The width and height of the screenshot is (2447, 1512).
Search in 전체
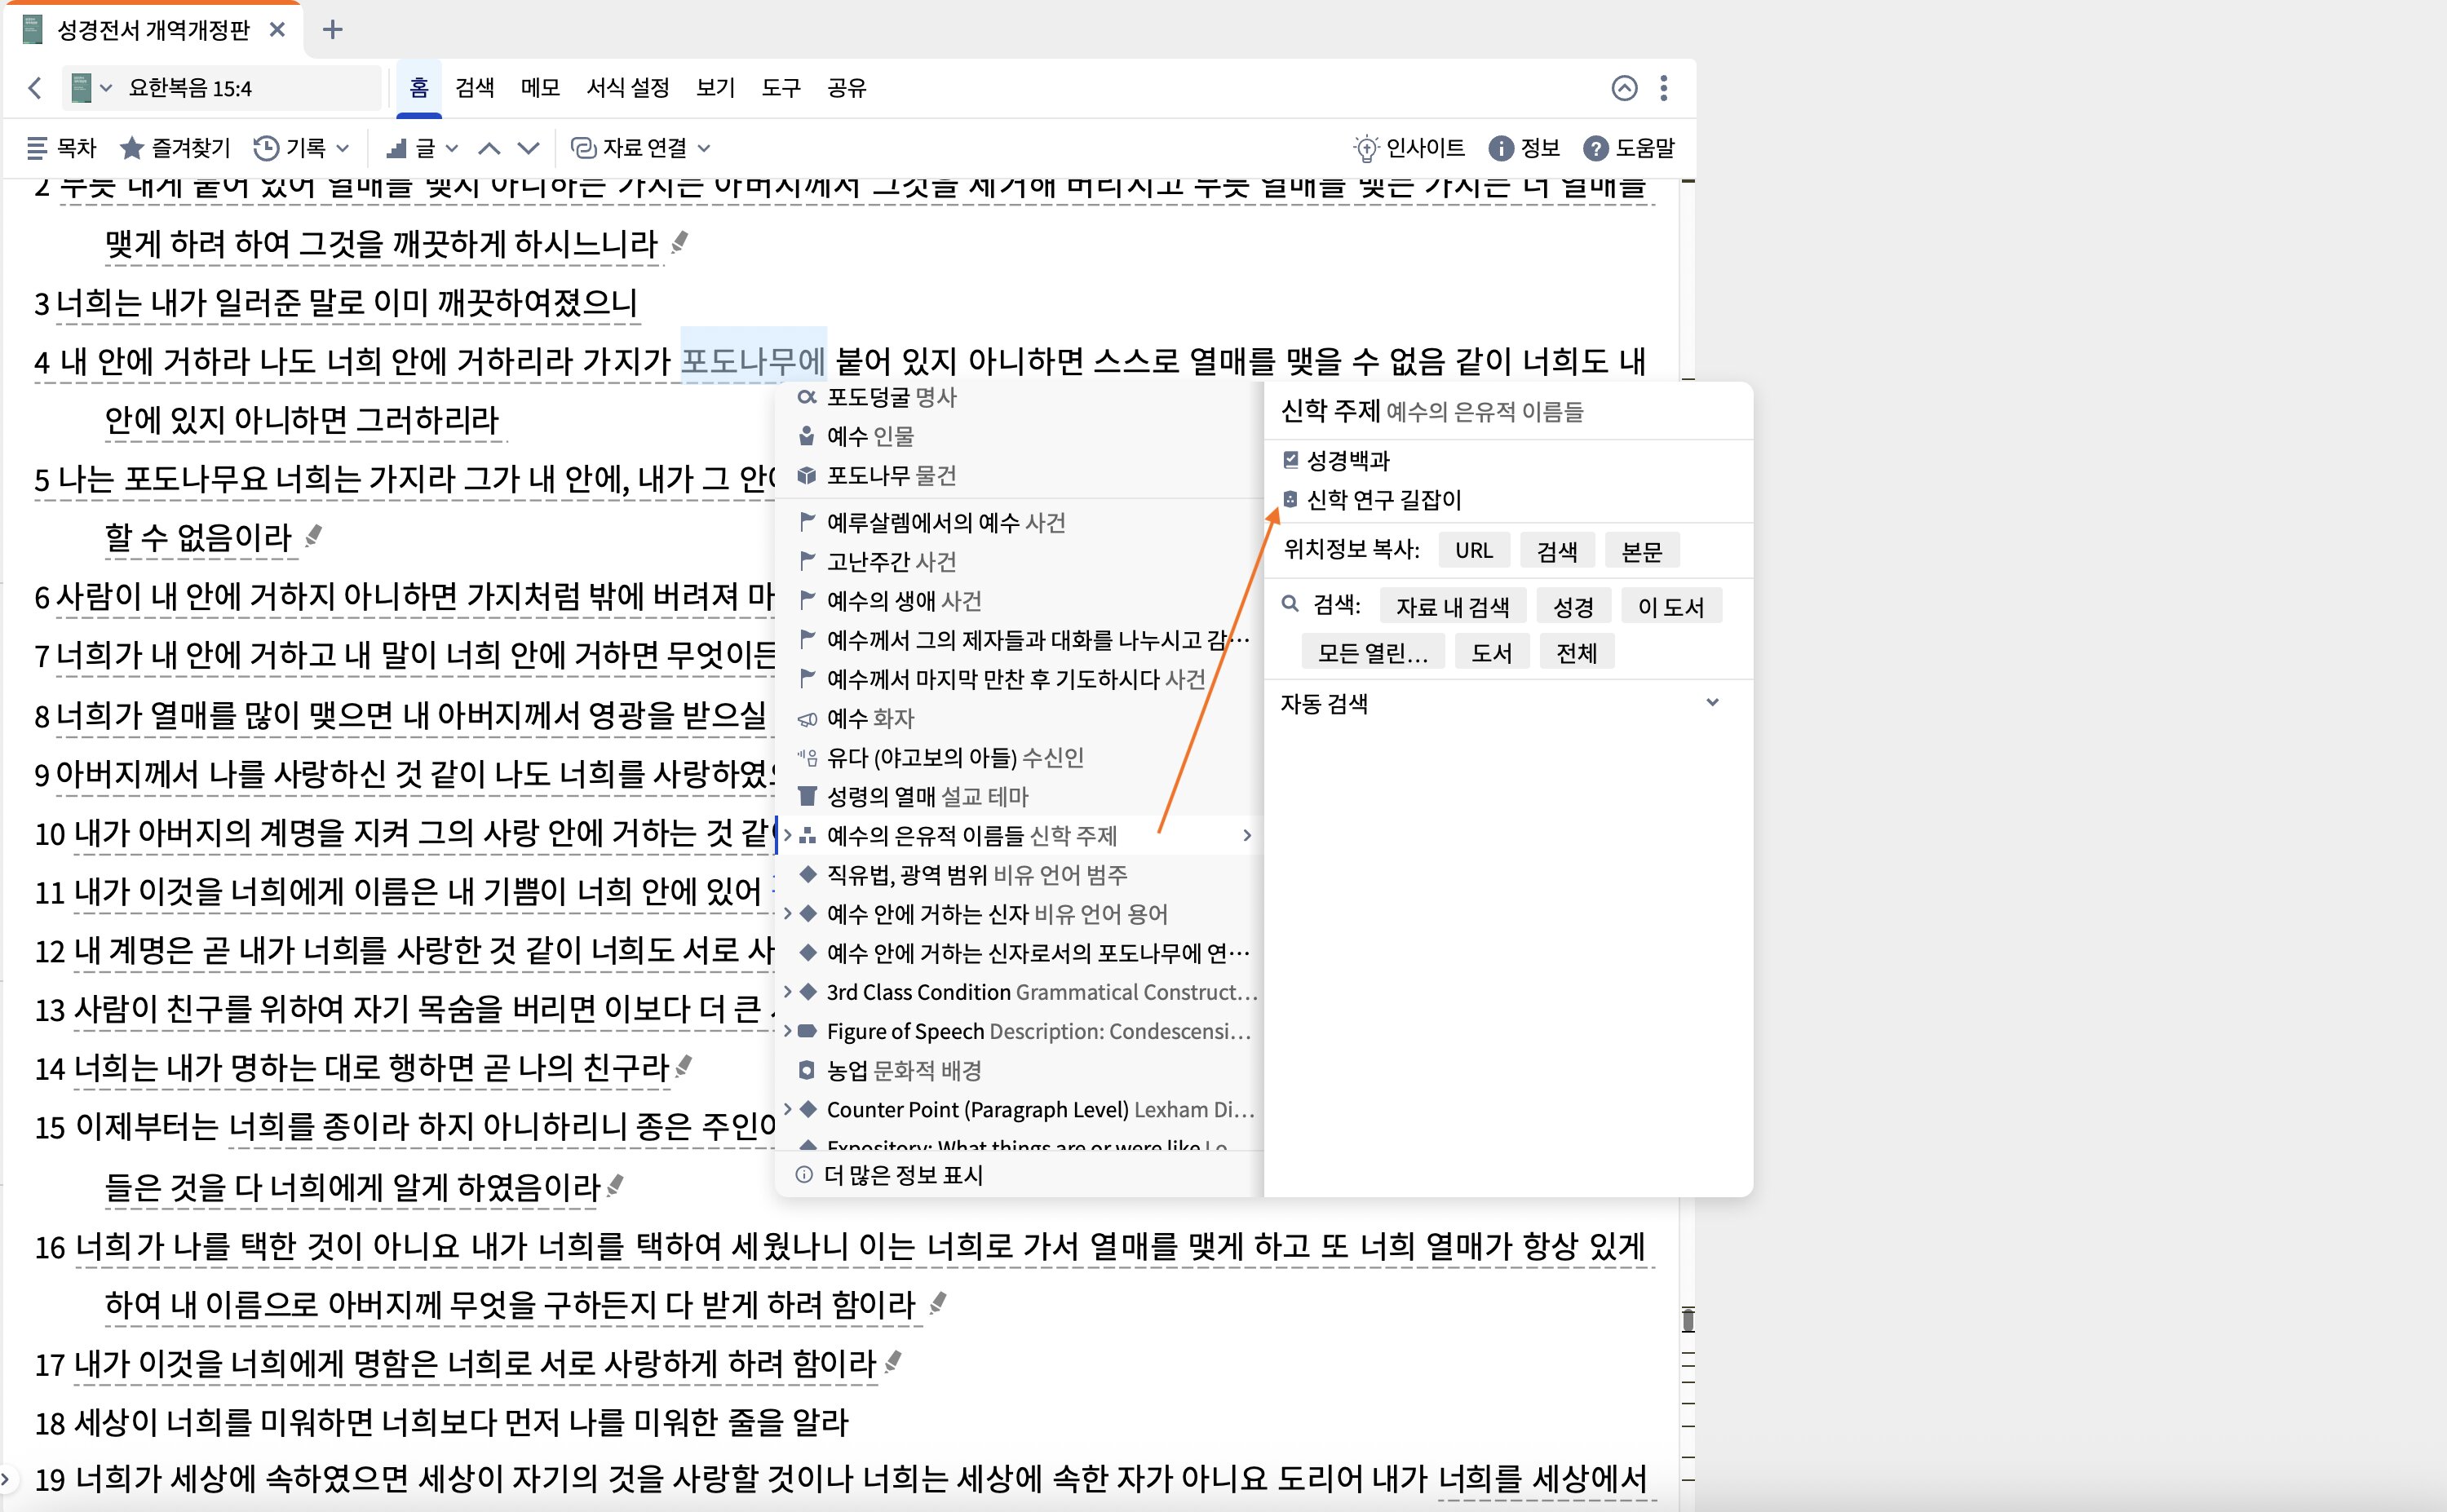tap(1577, 653)
